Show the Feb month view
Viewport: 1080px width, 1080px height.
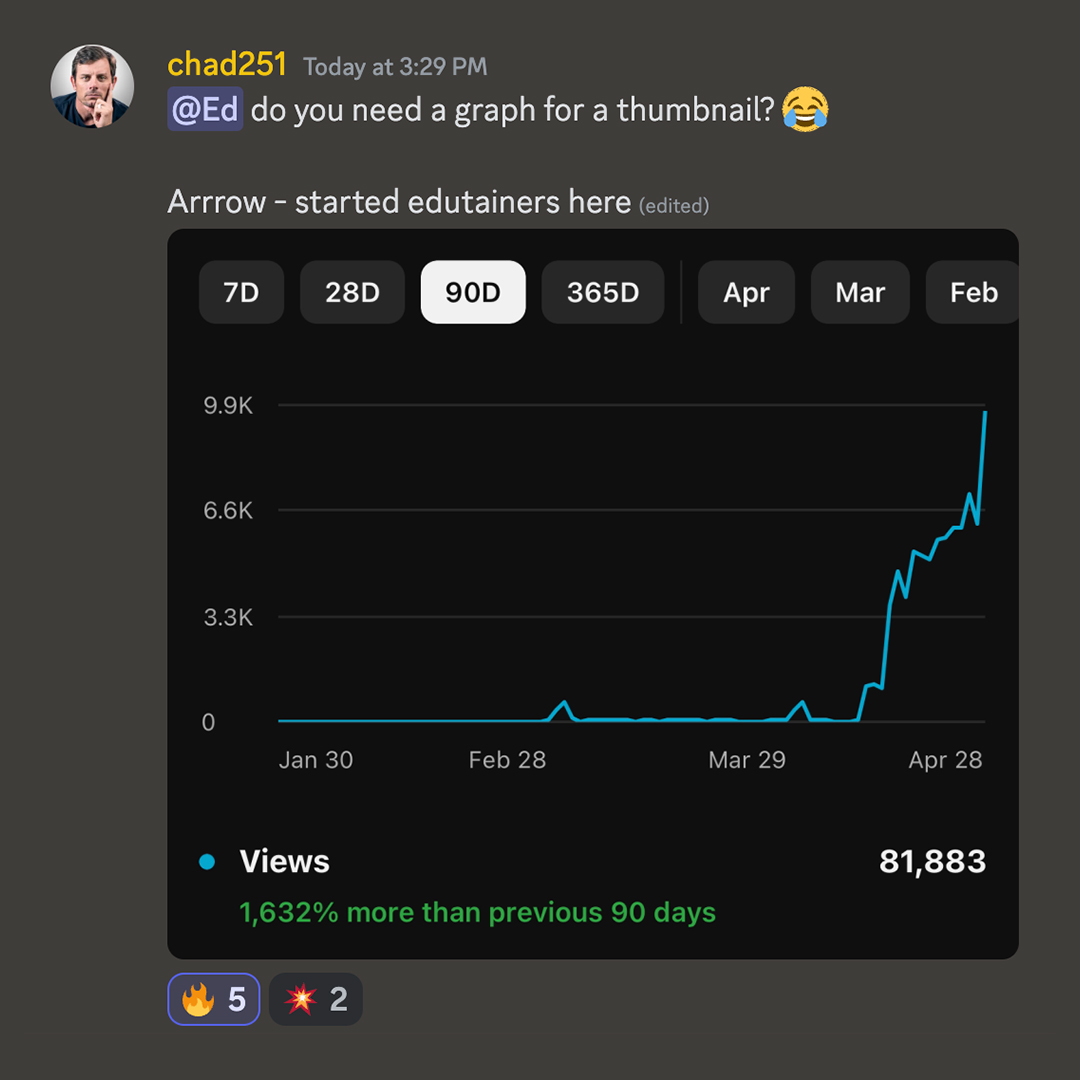pyautogui.click(x=972, y=292)
